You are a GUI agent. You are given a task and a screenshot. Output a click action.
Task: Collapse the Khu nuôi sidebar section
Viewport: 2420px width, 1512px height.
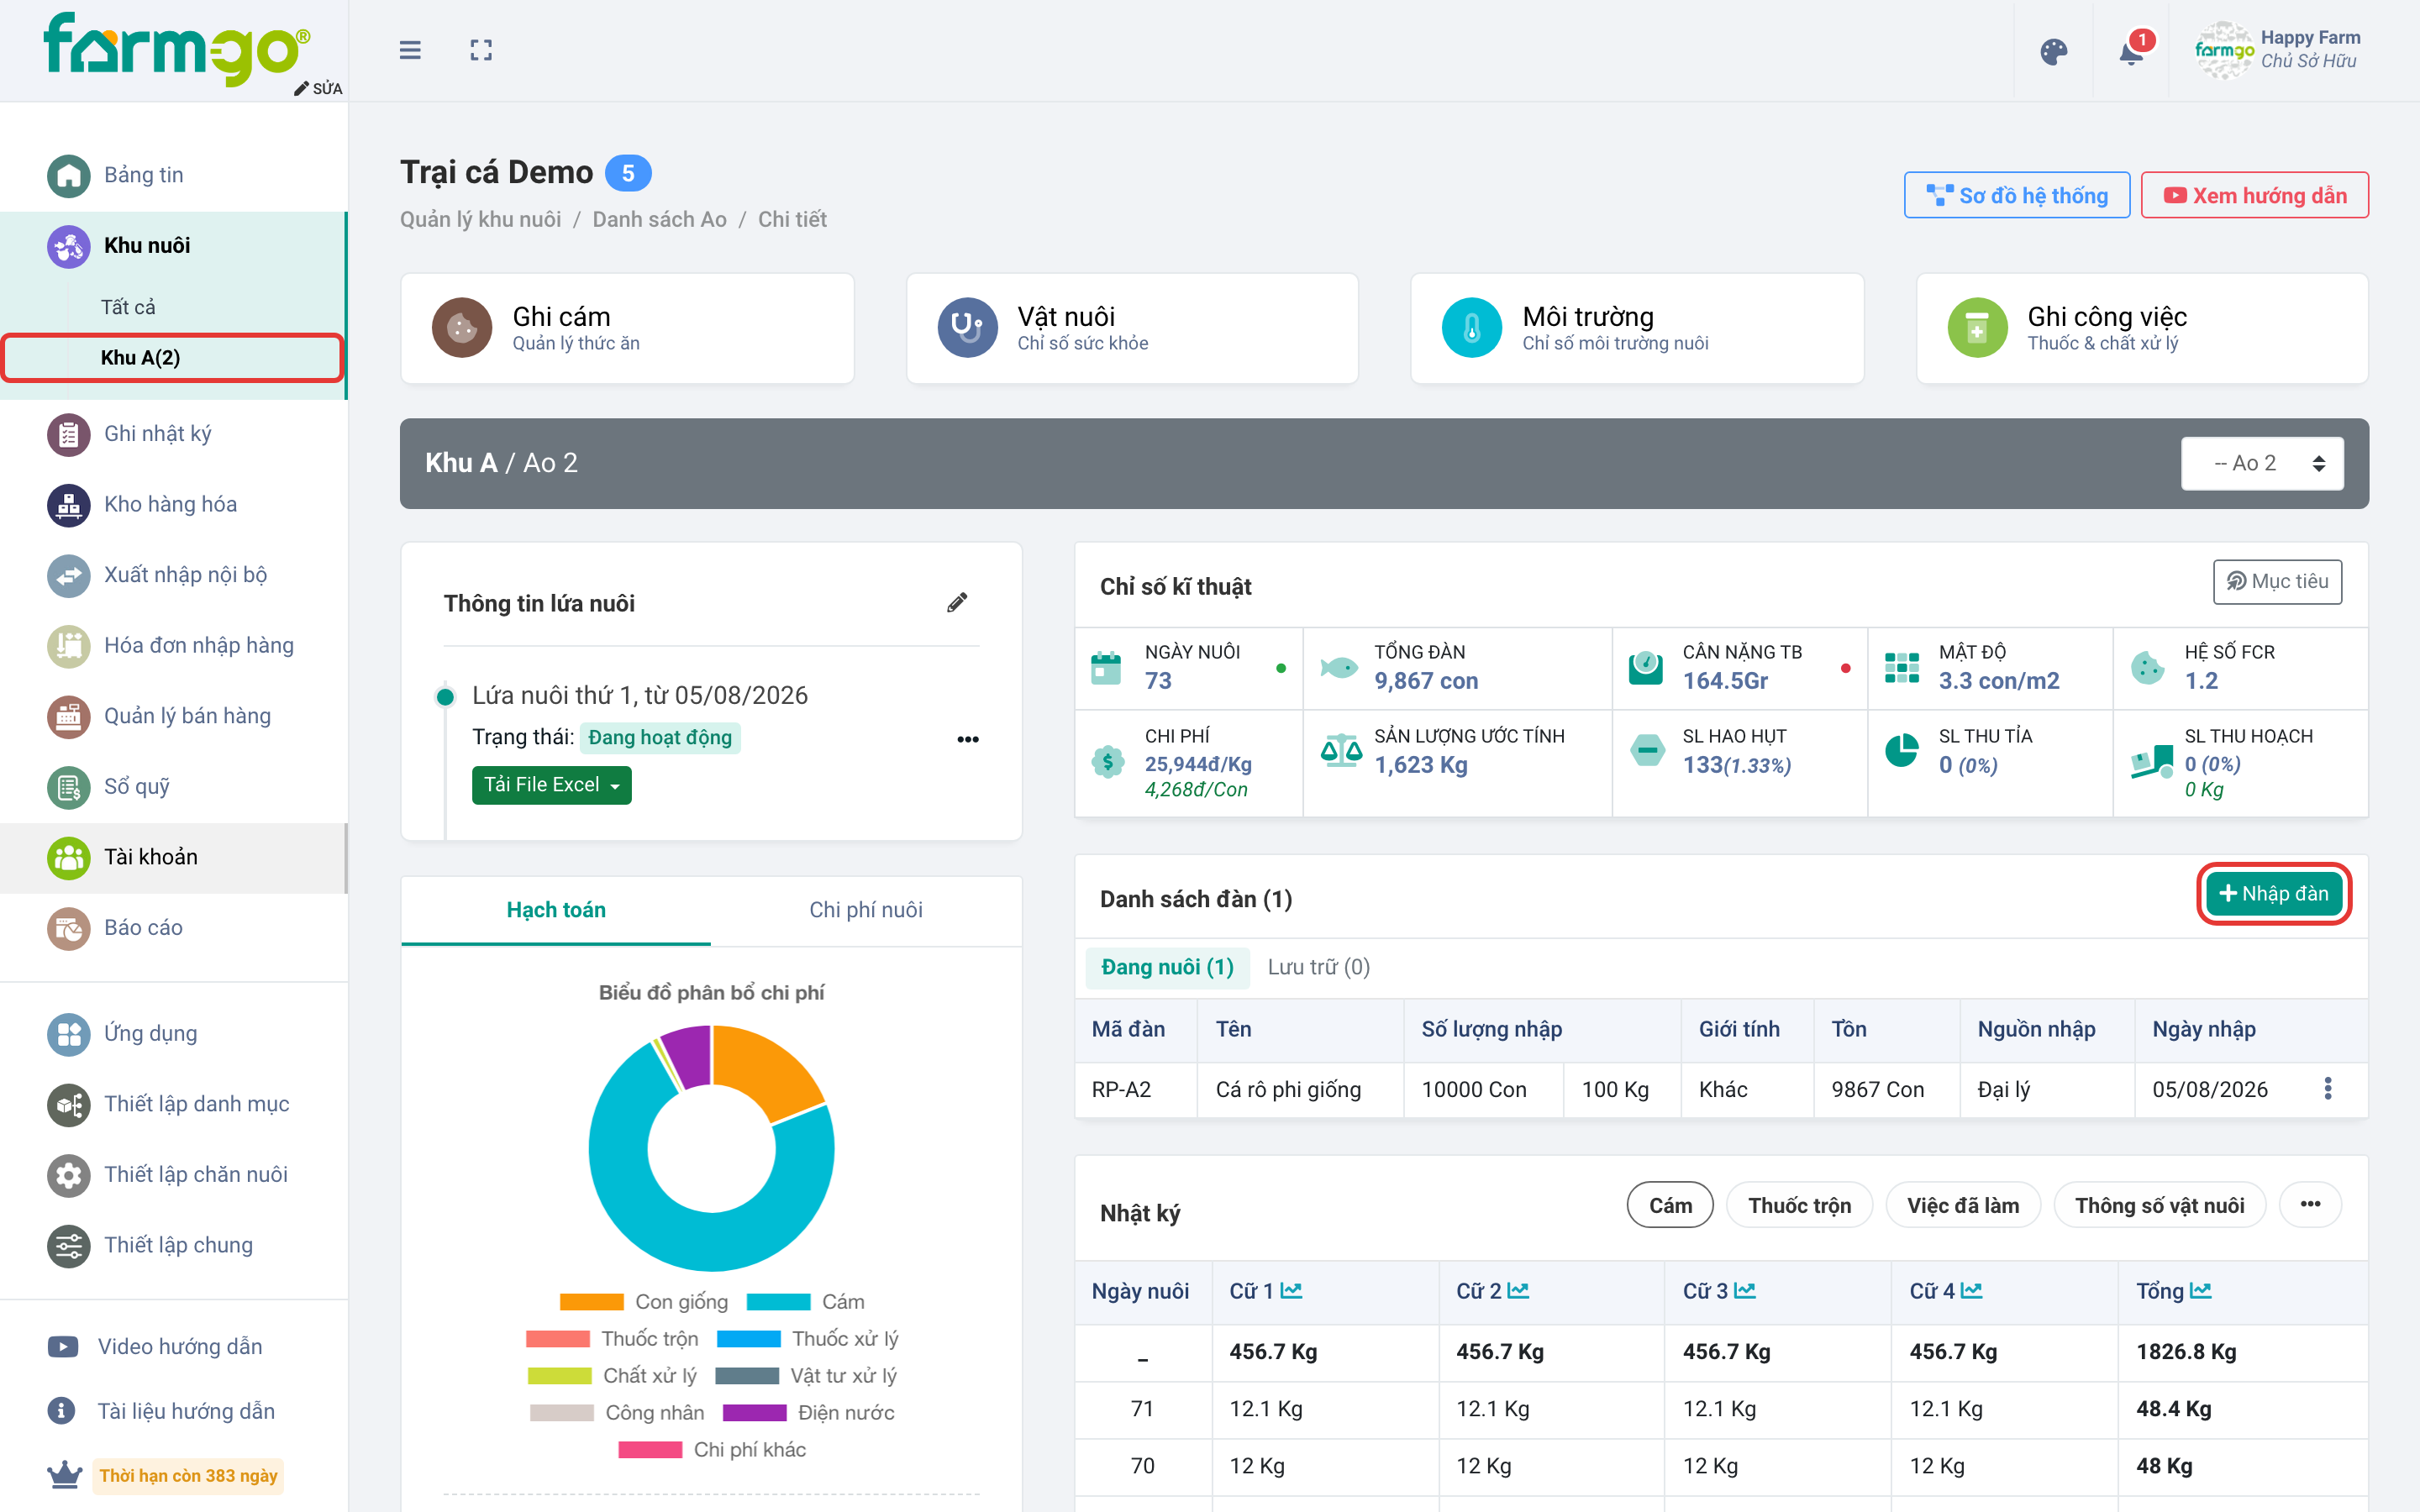[172, 245]
